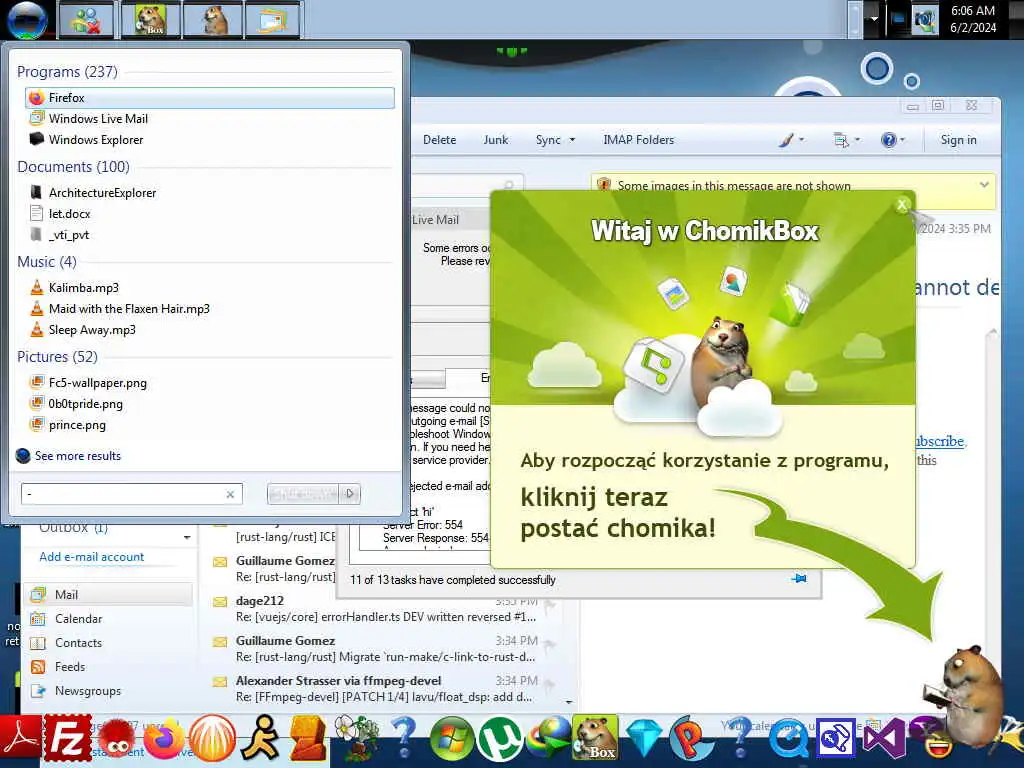This screenshot has width=1024, height=768.
Task: Launch Plants vs. Zombies dock icon
Action: point(356,738)
